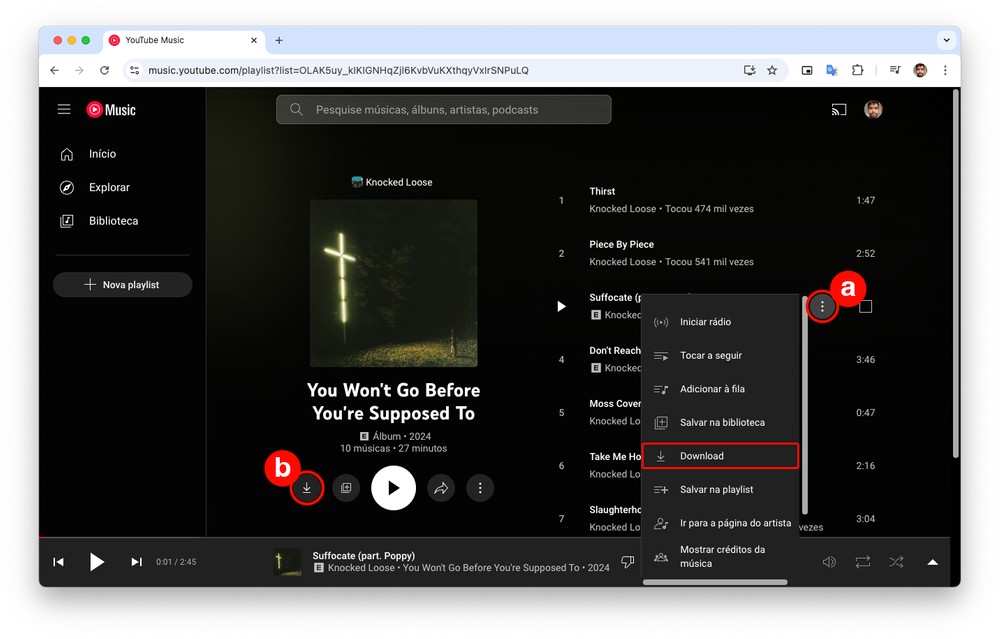Click the Nova playlist button
The width and height of the screenshot is (1000, 639).
[x=122, y=285]
